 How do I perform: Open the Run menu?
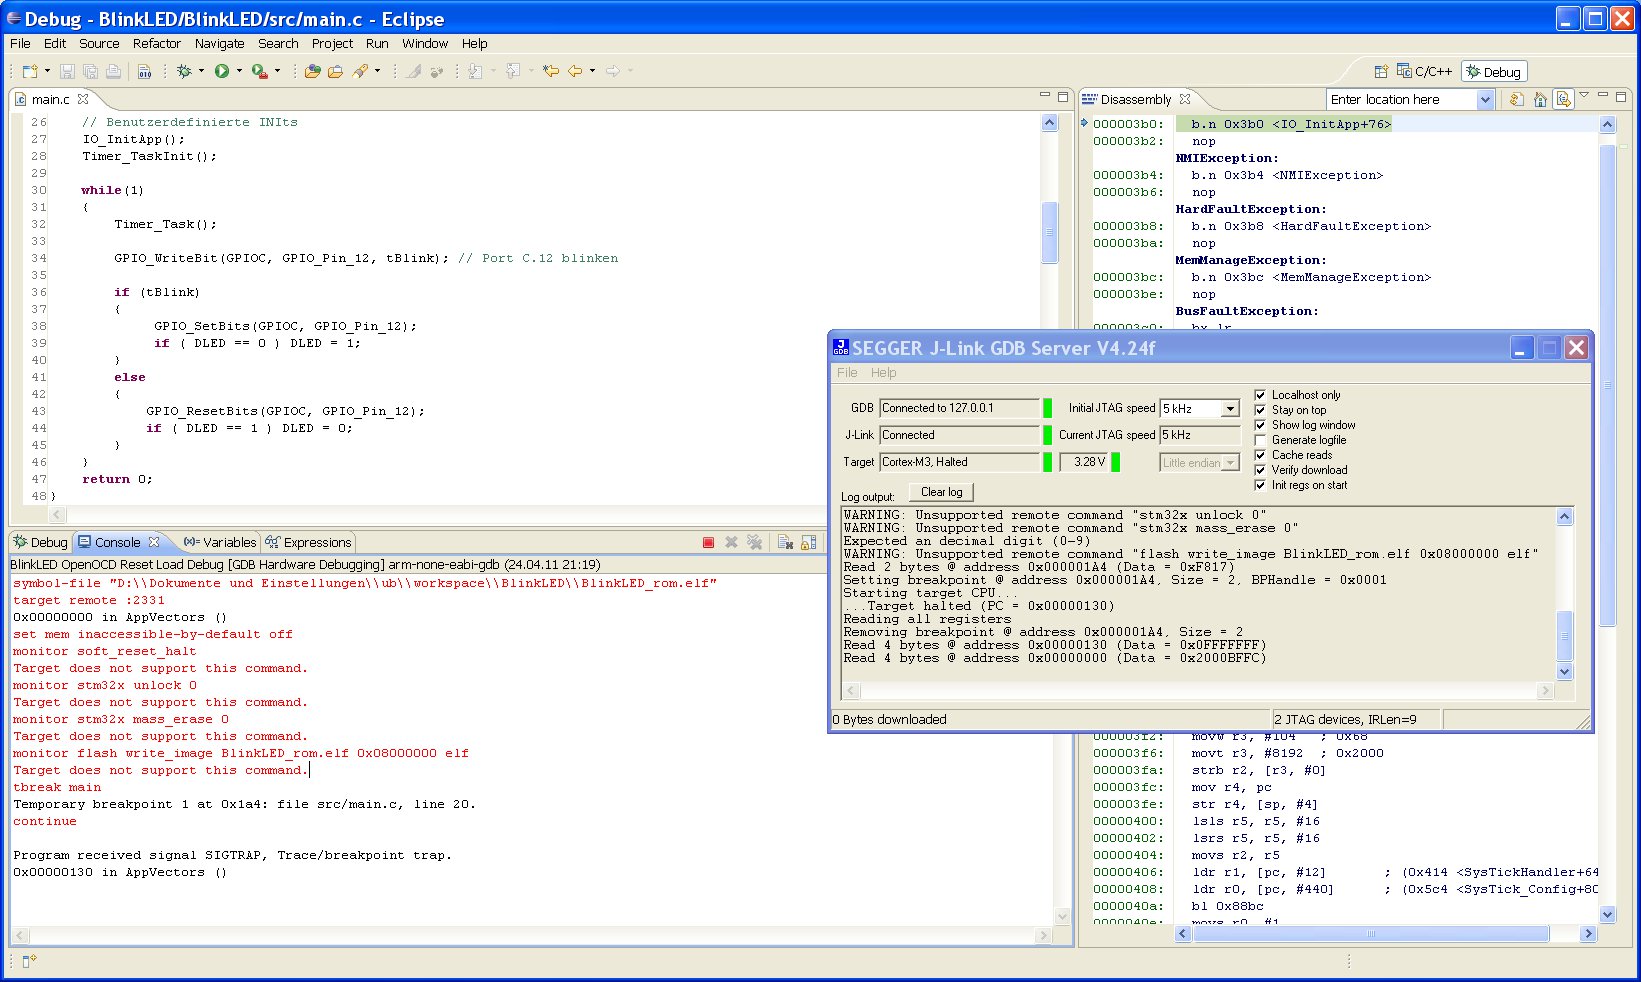[x=377, y=44]
